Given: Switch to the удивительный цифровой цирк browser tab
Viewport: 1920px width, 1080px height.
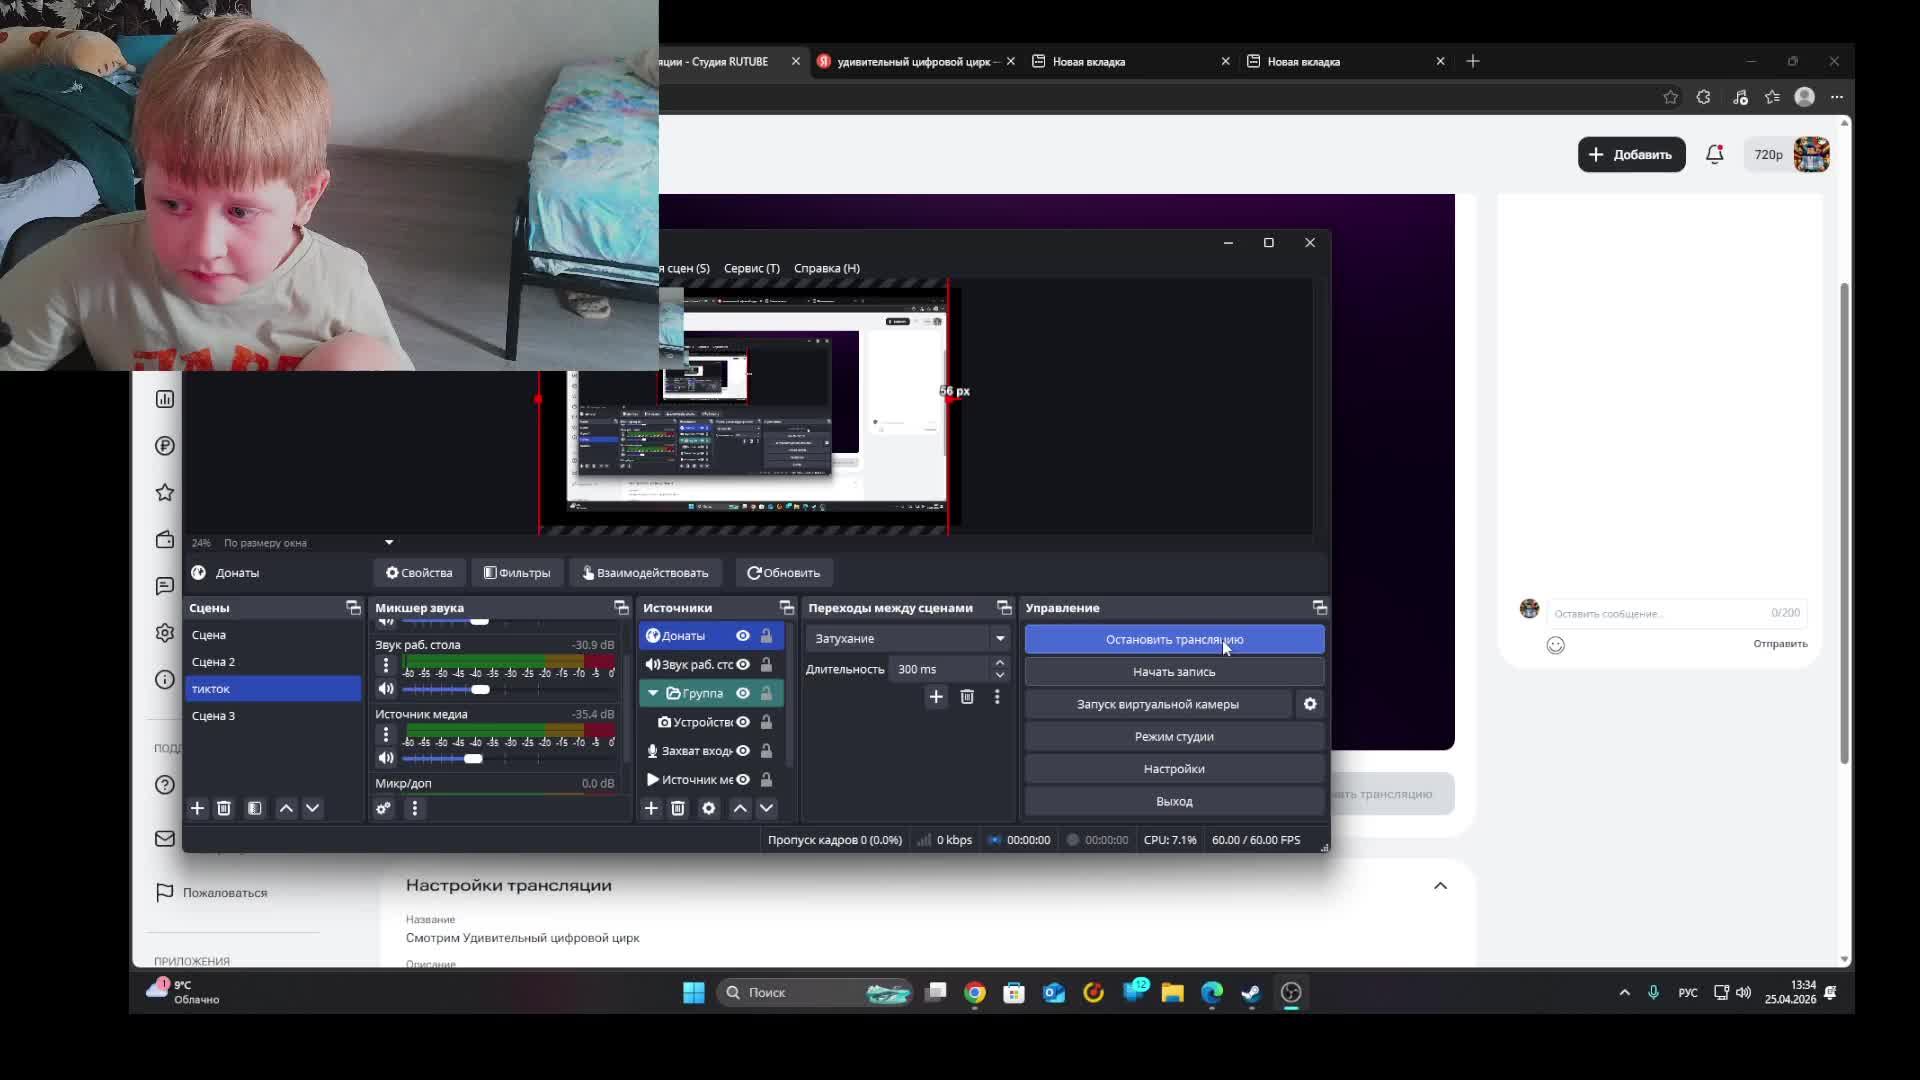Looking at the screenshot, I should click(912, 62).
